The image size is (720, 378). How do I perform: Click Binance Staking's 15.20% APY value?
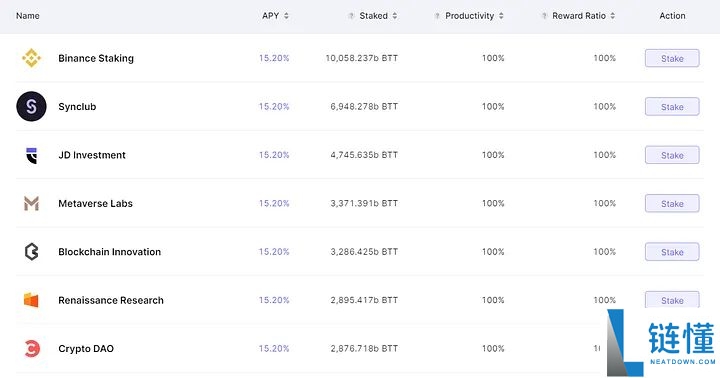pos(274,58)
